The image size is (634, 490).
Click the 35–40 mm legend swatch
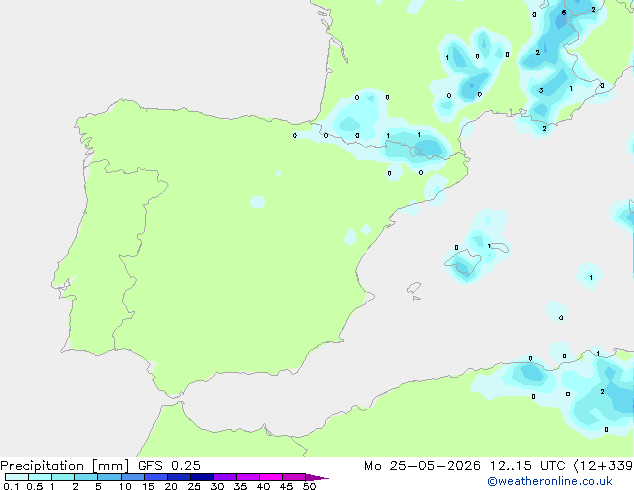(248, 477)
